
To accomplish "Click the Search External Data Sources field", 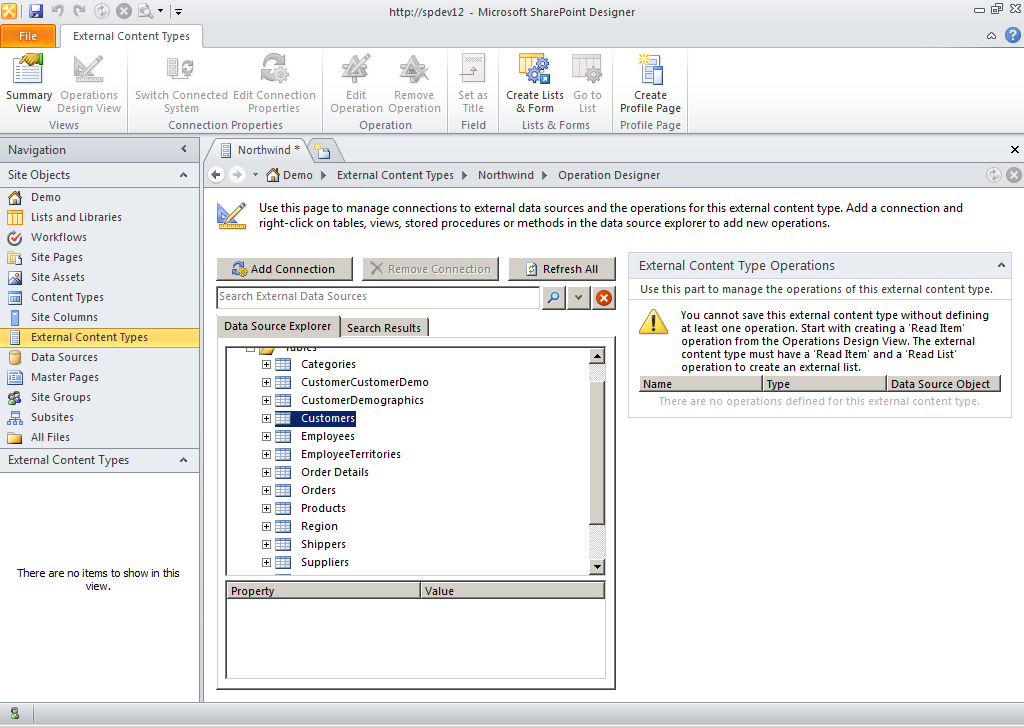I will [378, 297].
